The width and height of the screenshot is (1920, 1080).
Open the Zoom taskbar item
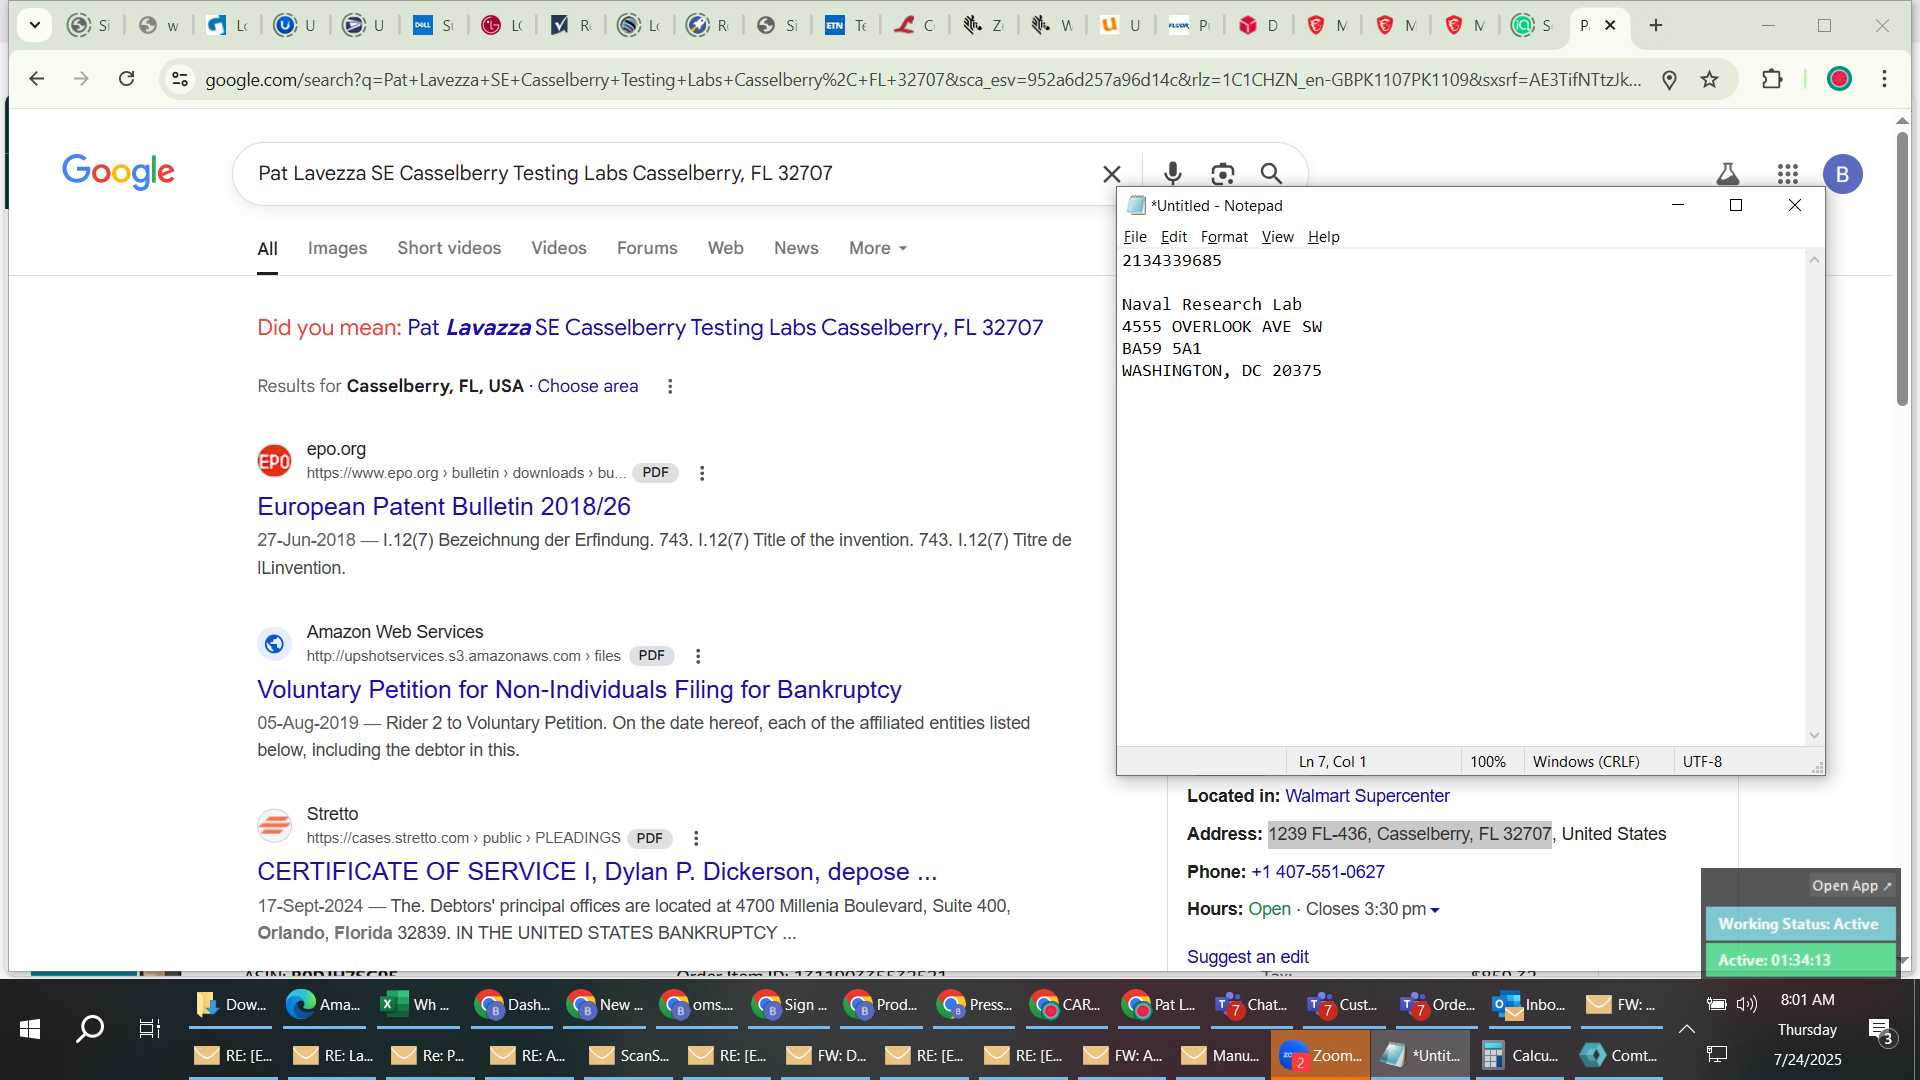(1321, 1055)
